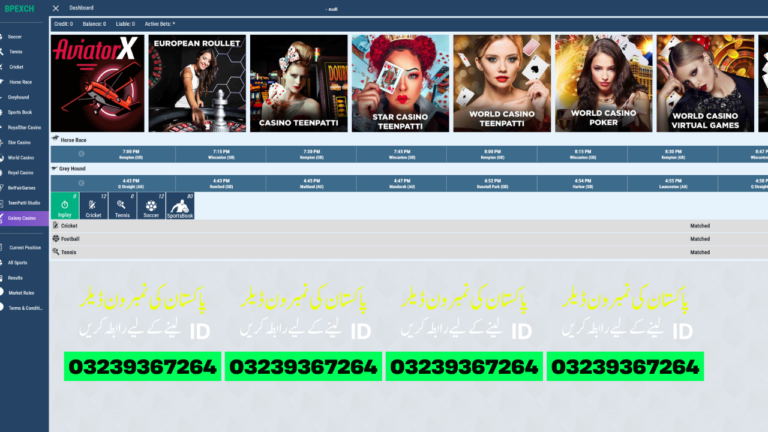Open Horse Race in the sidebar
Screen dimensions: 768x432
pyautogui.click(x=21, y=81)
